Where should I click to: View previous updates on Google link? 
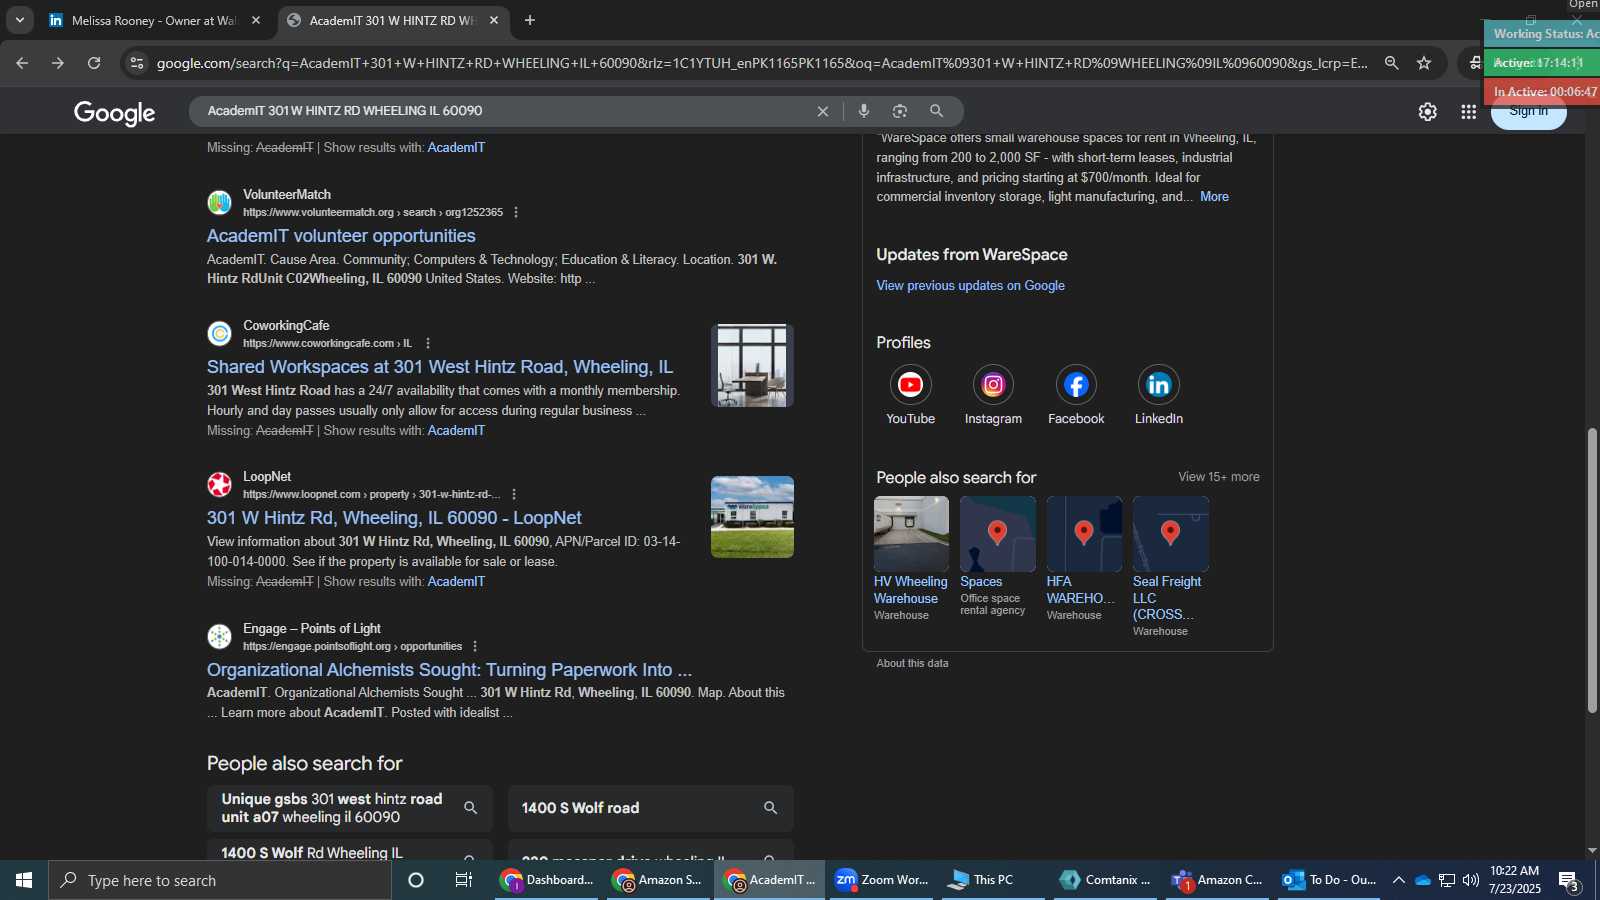(x=970, y=286)
